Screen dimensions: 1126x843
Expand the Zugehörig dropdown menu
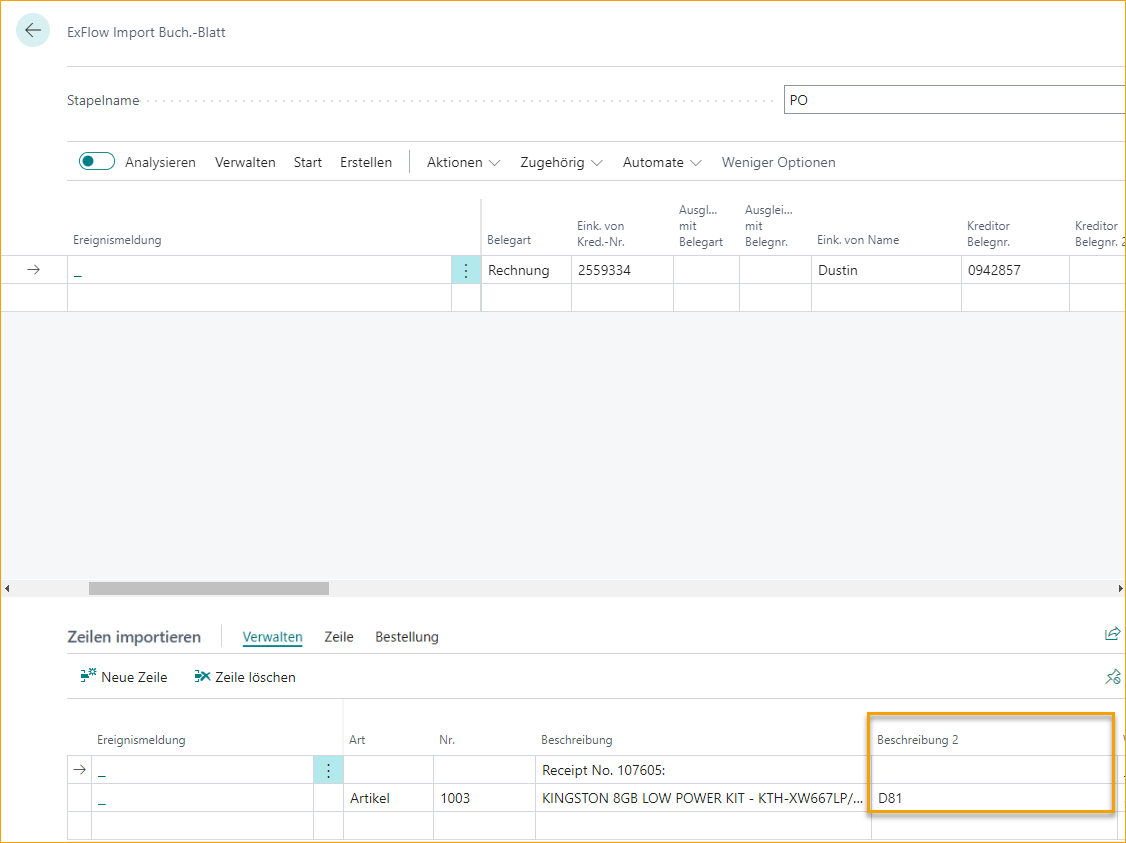point(561,162)
